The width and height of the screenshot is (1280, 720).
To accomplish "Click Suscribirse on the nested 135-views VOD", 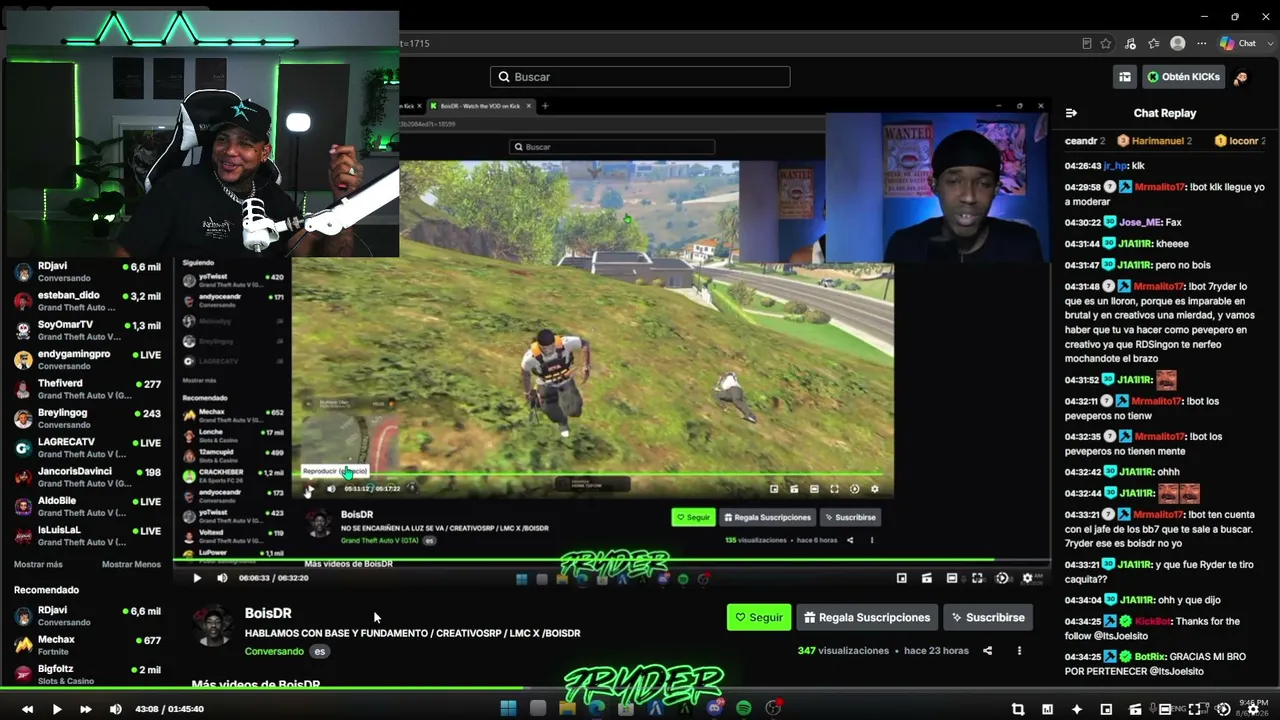I will coord(850,517).
